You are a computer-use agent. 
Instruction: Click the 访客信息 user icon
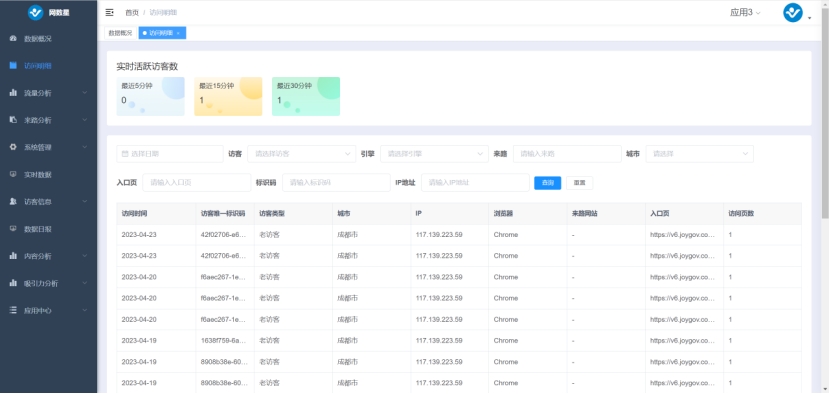click(x=13, y=201)
